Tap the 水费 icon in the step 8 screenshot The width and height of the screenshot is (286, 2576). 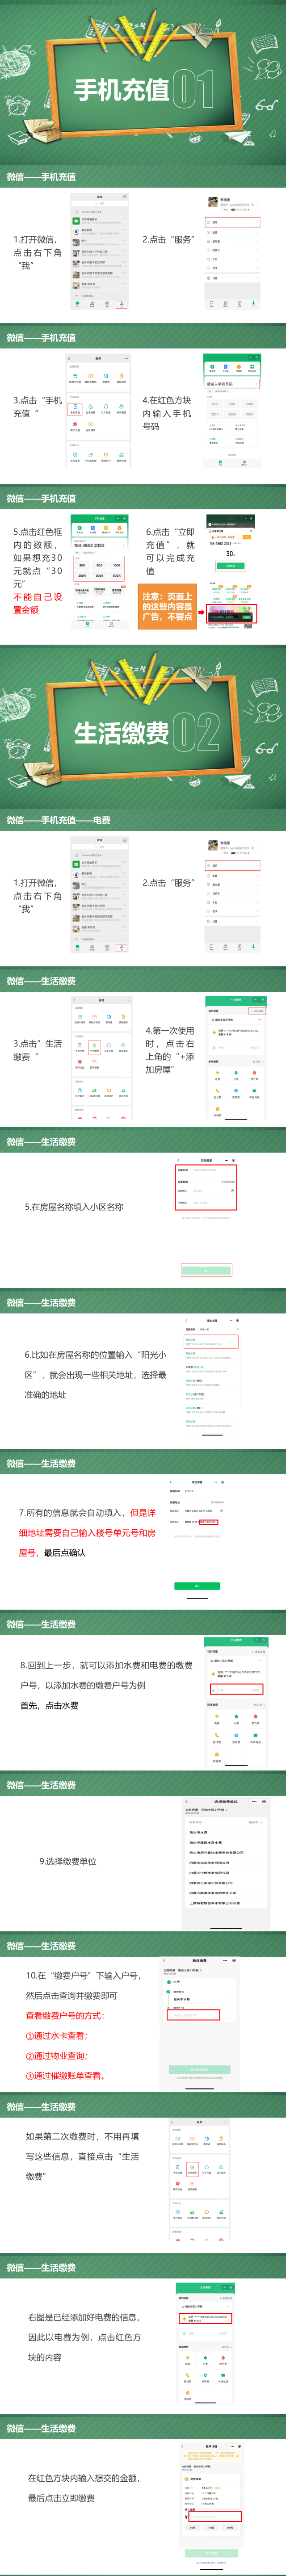coord(236,1719)
